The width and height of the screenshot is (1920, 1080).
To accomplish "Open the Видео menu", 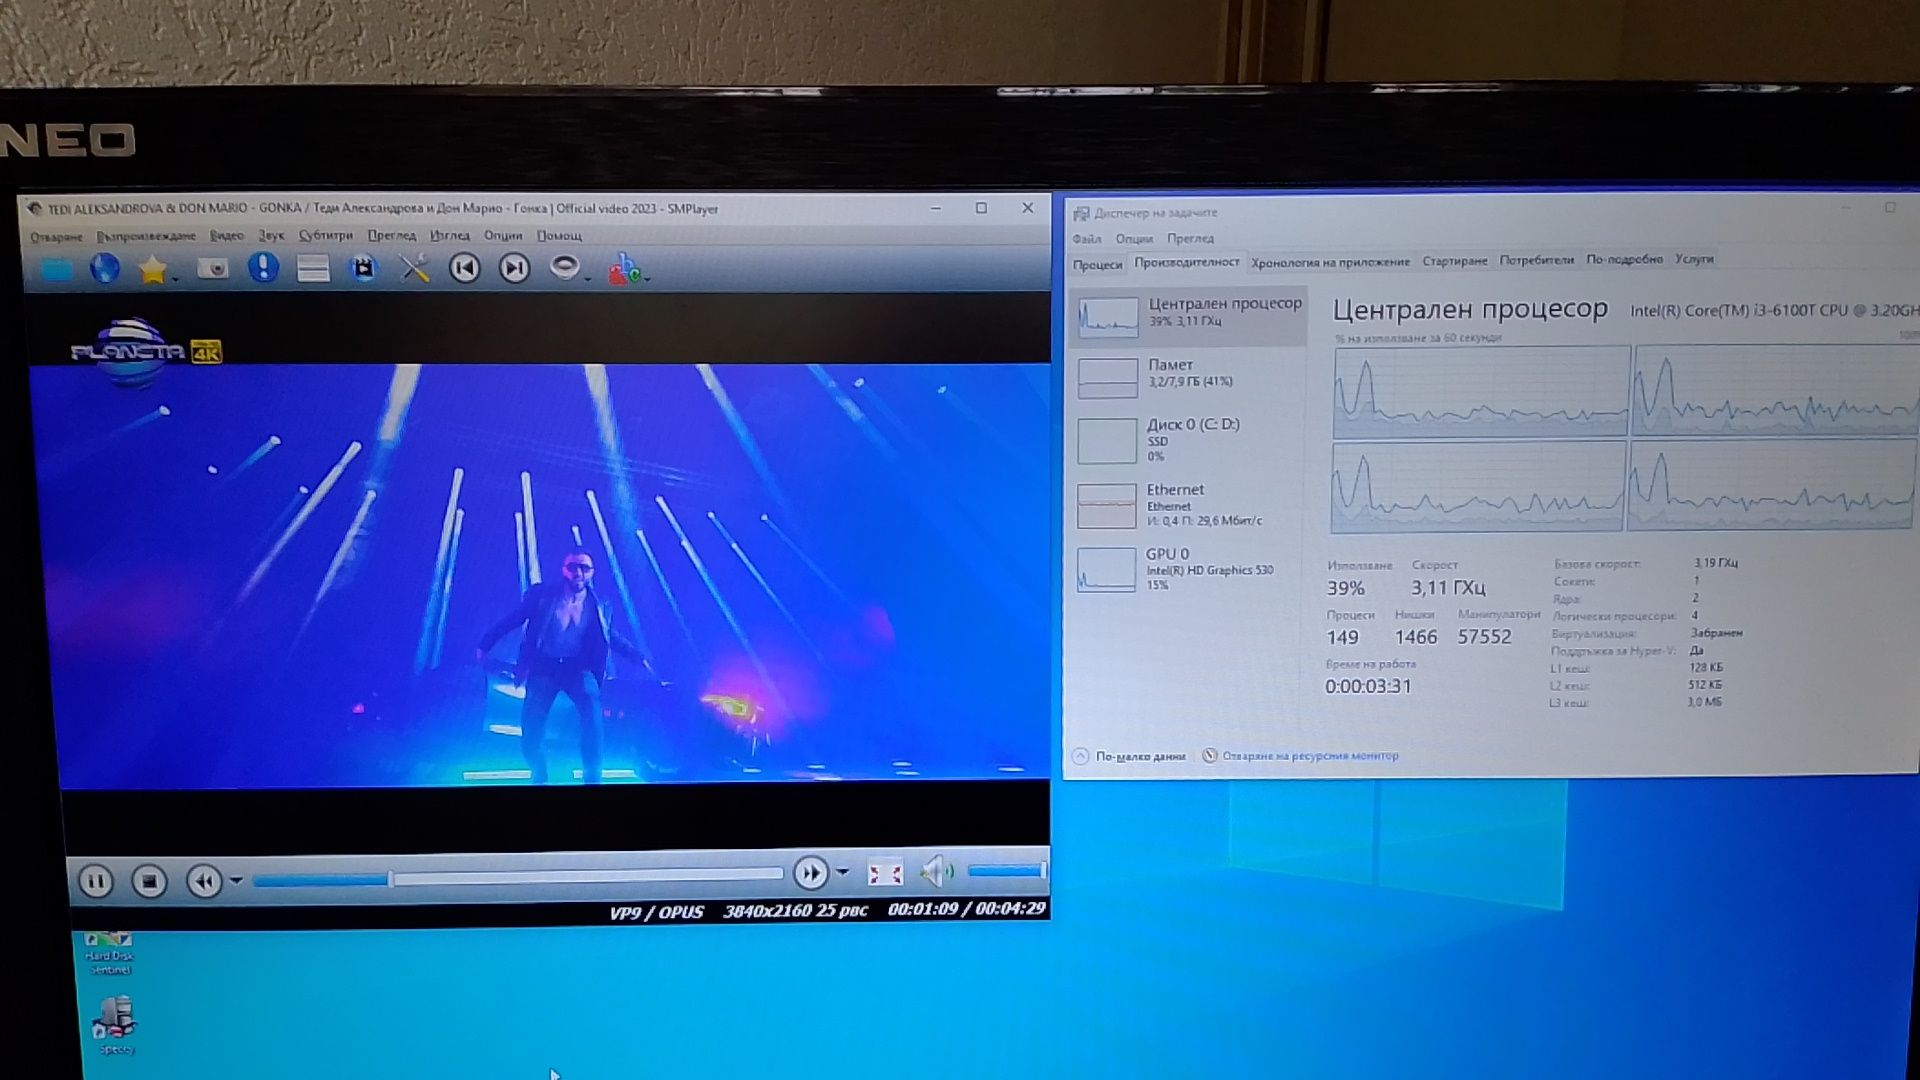I will click(x=226, y=236).
